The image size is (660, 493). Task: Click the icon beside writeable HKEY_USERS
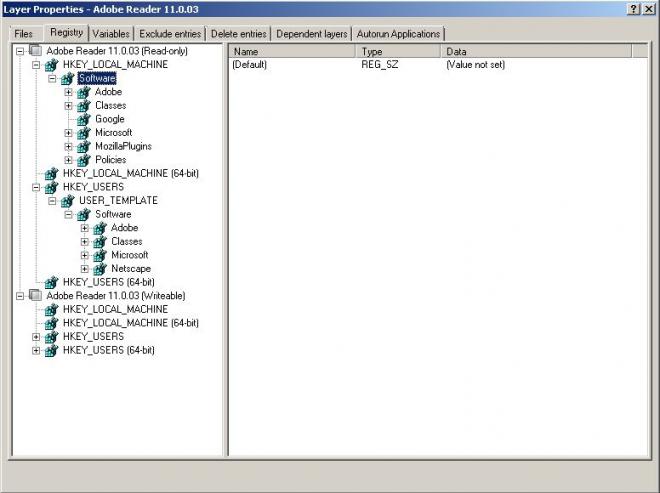[51, 337]
